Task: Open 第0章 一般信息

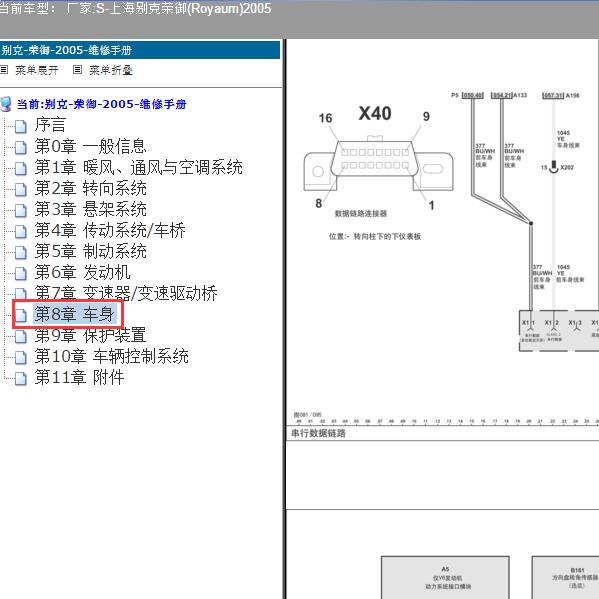Action: click(x=90, y=146)
